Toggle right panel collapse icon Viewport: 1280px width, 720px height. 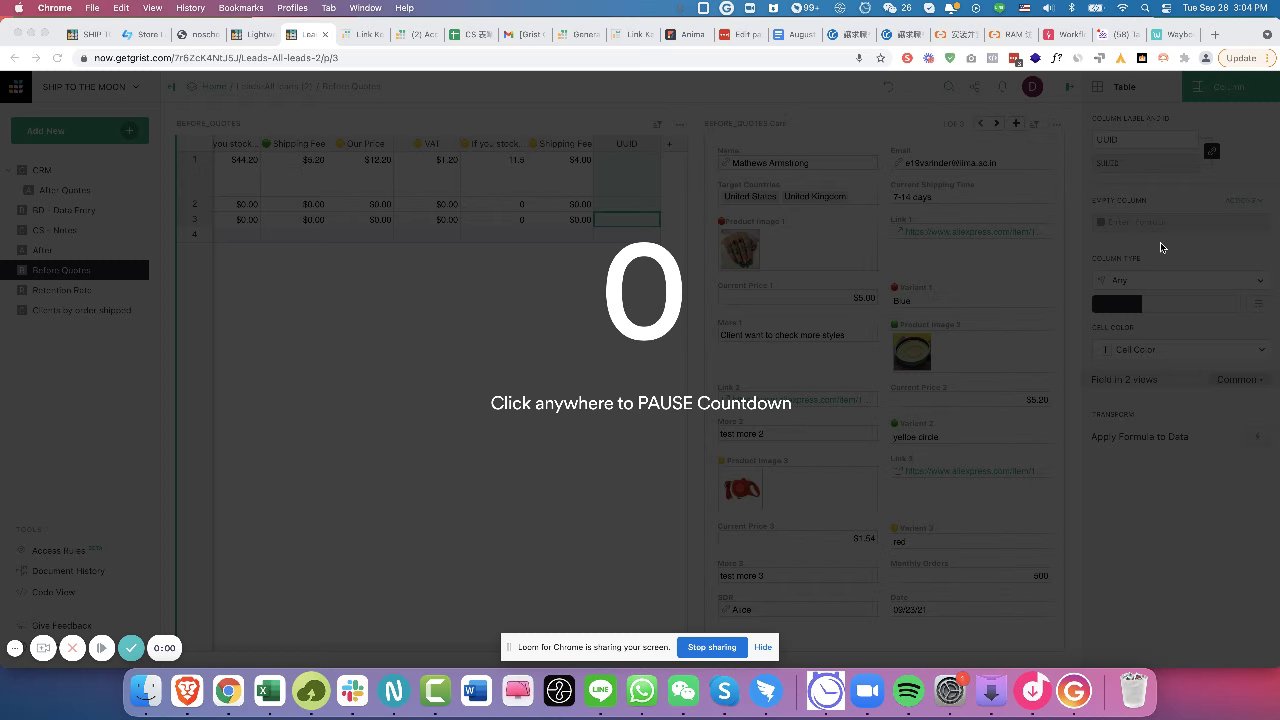click(x=1069, y=87)
